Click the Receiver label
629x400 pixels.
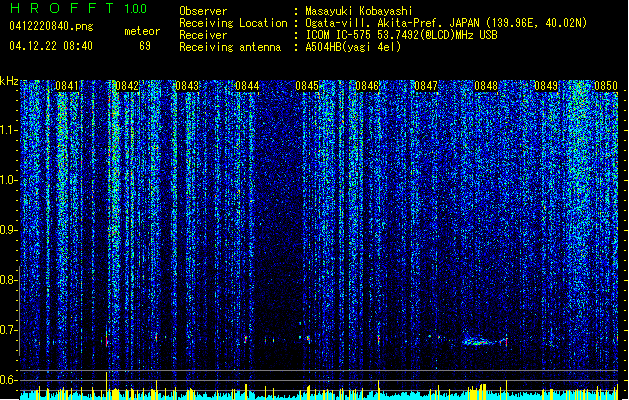(203, 35)
